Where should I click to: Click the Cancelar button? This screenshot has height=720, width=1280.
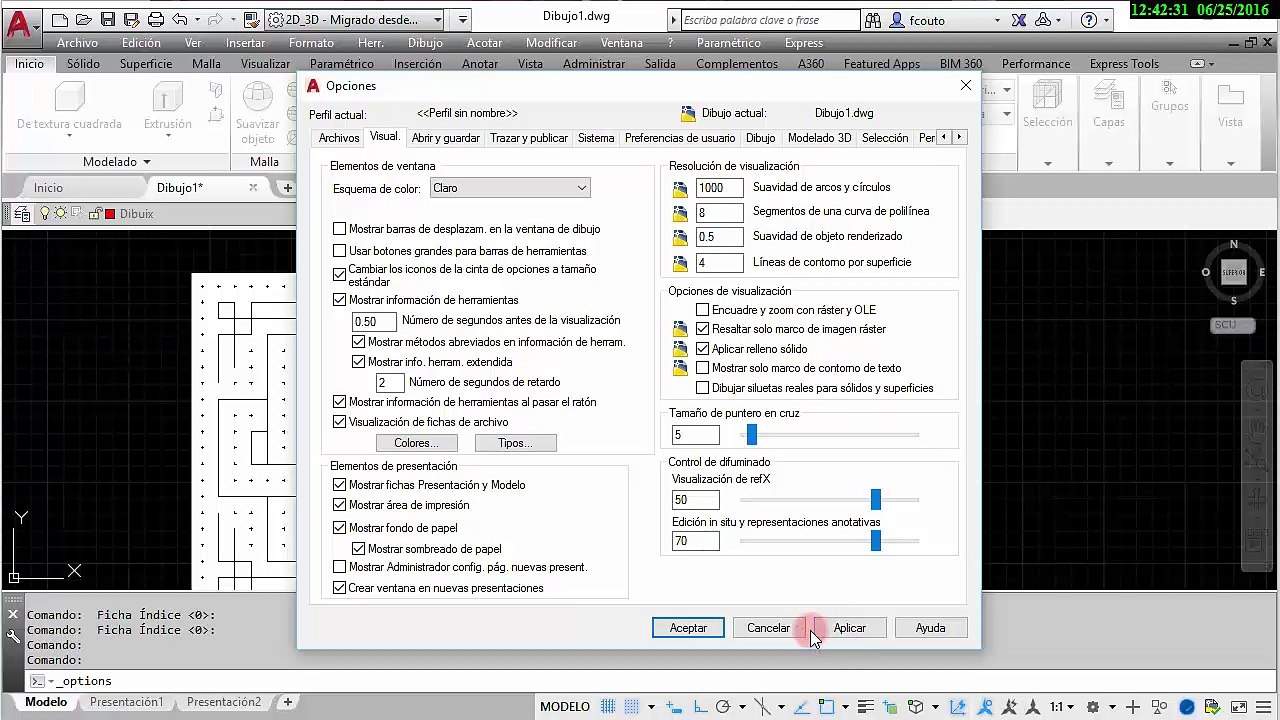768,628
